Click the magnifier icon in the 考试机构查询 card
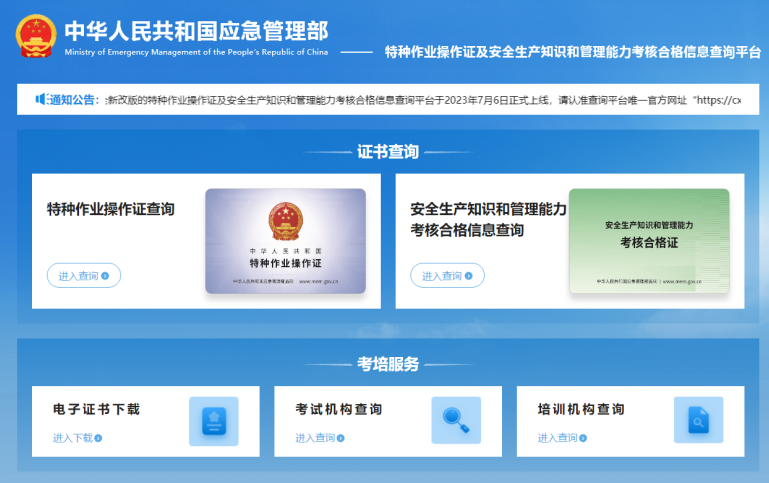 455,420
